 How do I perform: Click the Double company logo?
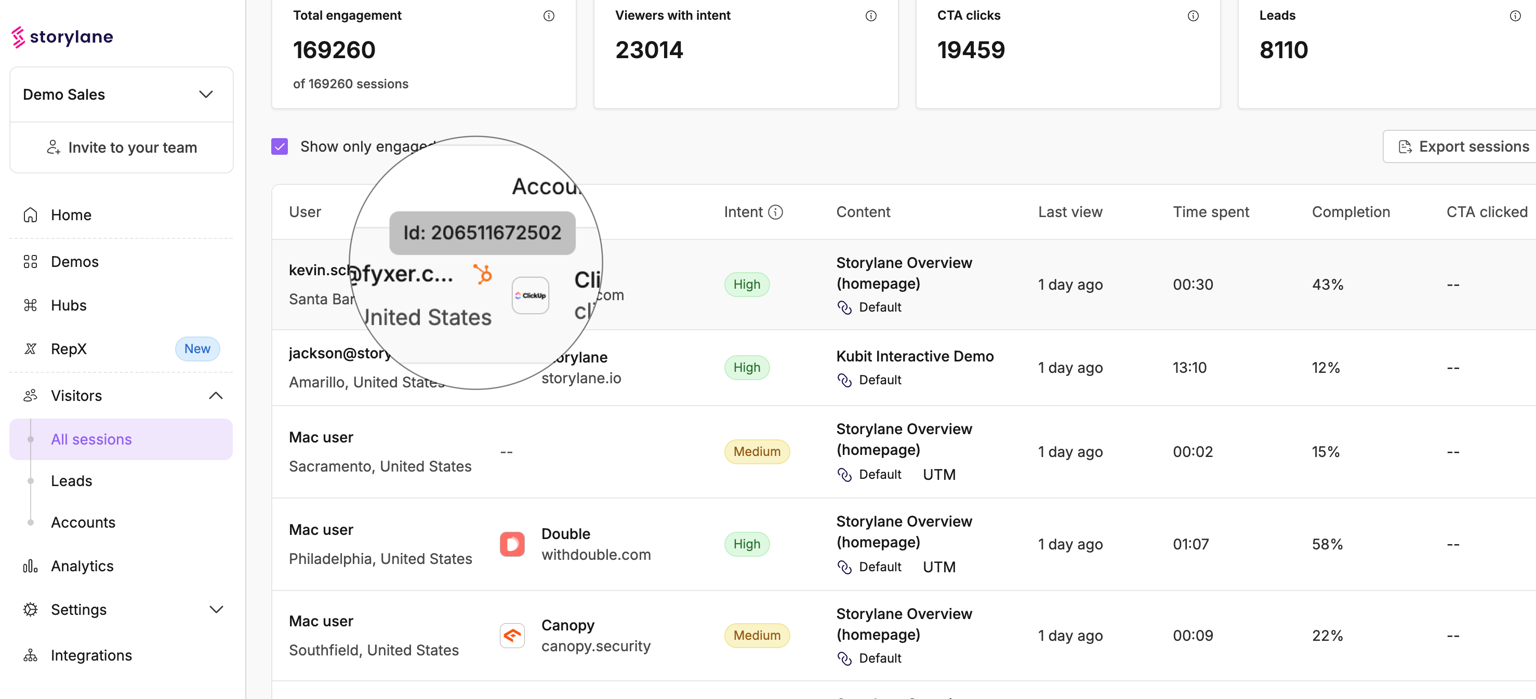point(512,544)
